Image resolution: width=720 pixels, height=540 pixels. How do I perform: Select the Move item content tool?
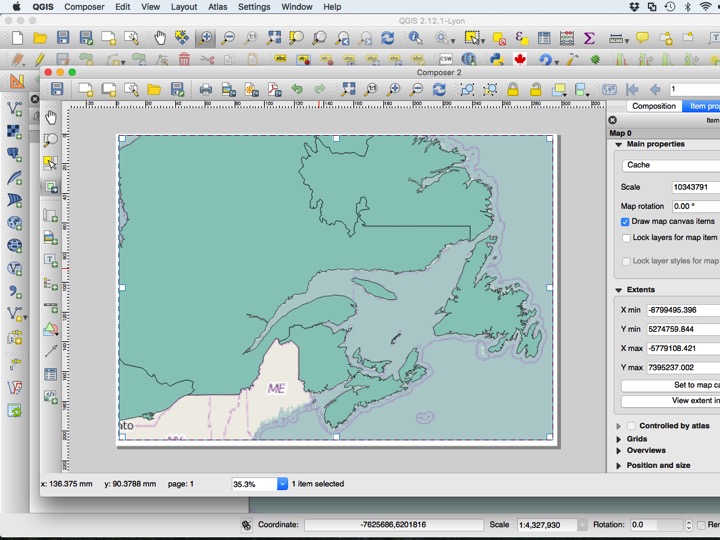click(x=51, y=187)
